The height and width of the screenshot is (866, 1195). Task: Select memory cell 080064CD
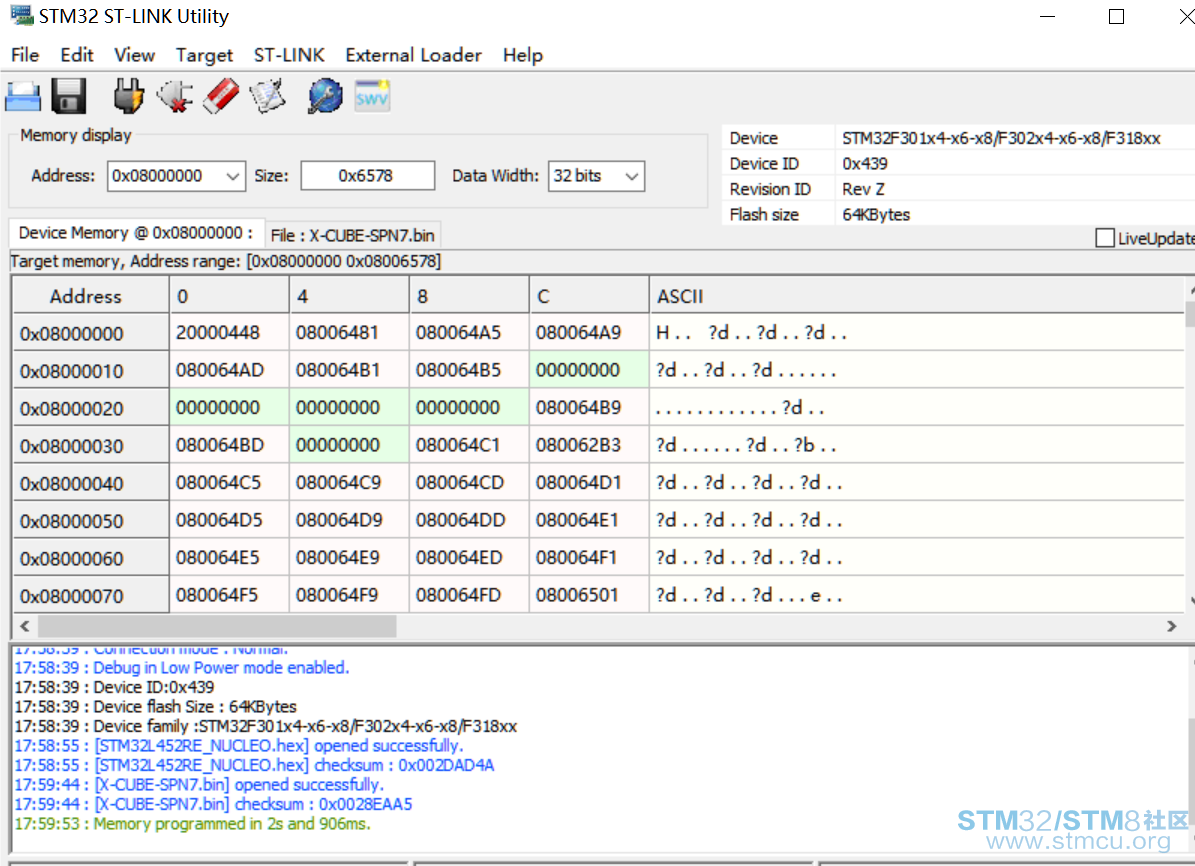click(469, 482)
